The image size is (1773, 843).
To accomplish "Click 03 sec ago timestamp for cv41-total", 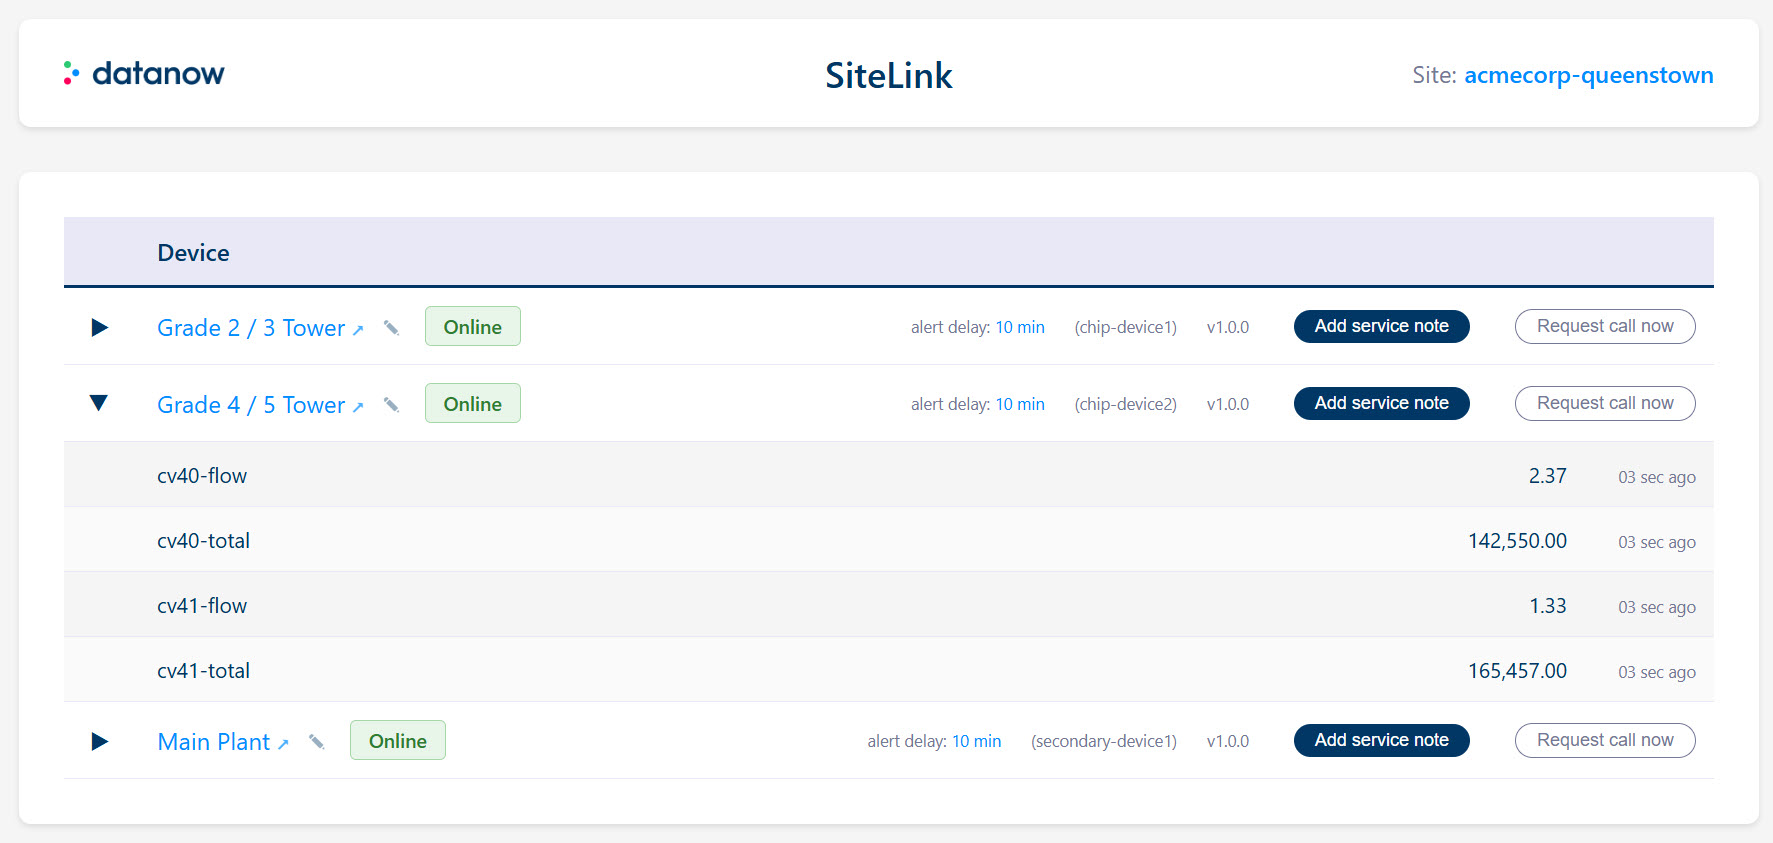I will coord(1657,672).
